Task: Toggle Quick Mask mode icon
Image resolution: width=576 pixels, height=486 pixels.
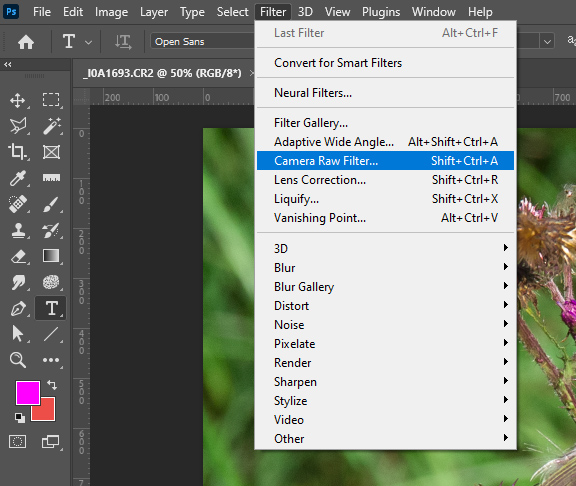Action: coord(17,441)
